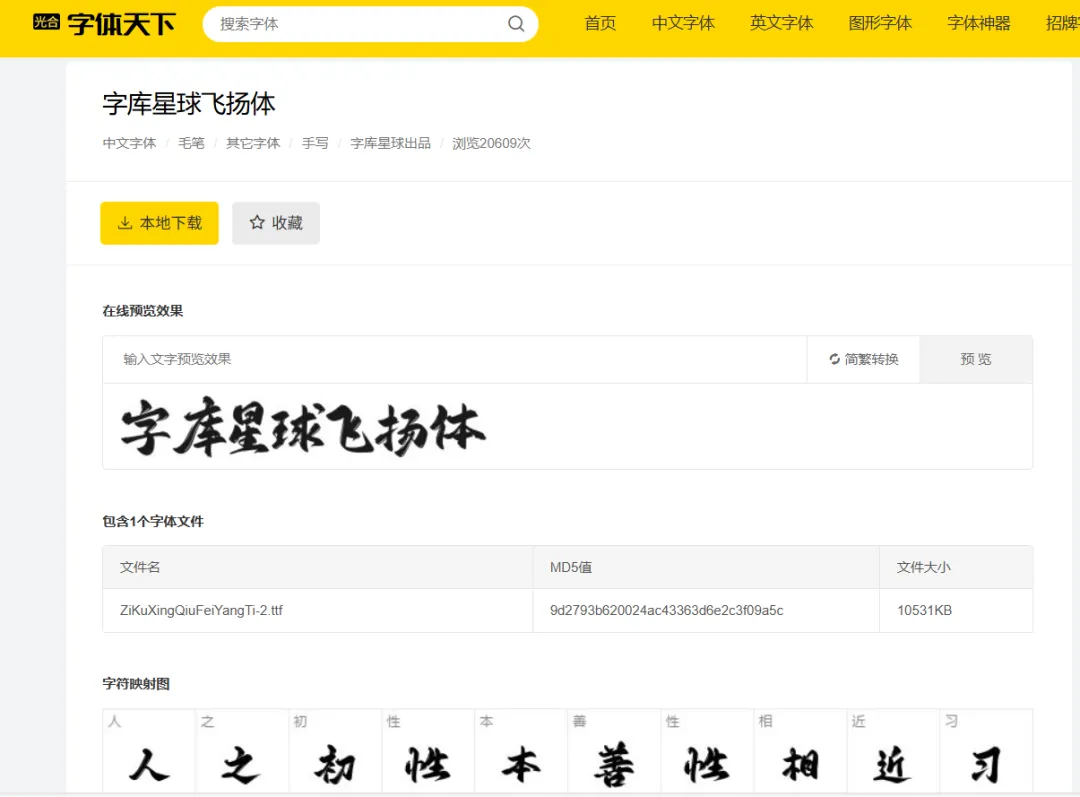Viewport: 1080px width, 797px height.
Task: Click the 字库星球飞扬体 preview image
Action: [303, 428]
